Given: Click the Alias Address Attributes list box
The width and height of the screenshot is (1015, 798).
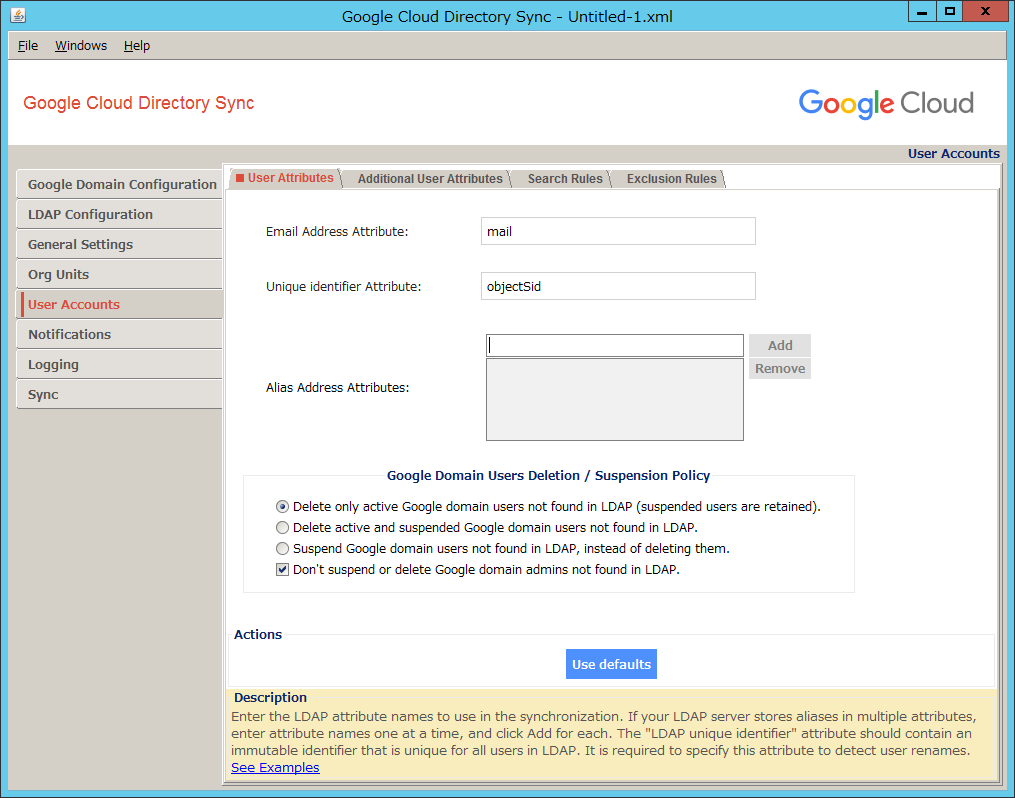Looking at the screenshot, I should pyautogui.click(x=614, y=399).
